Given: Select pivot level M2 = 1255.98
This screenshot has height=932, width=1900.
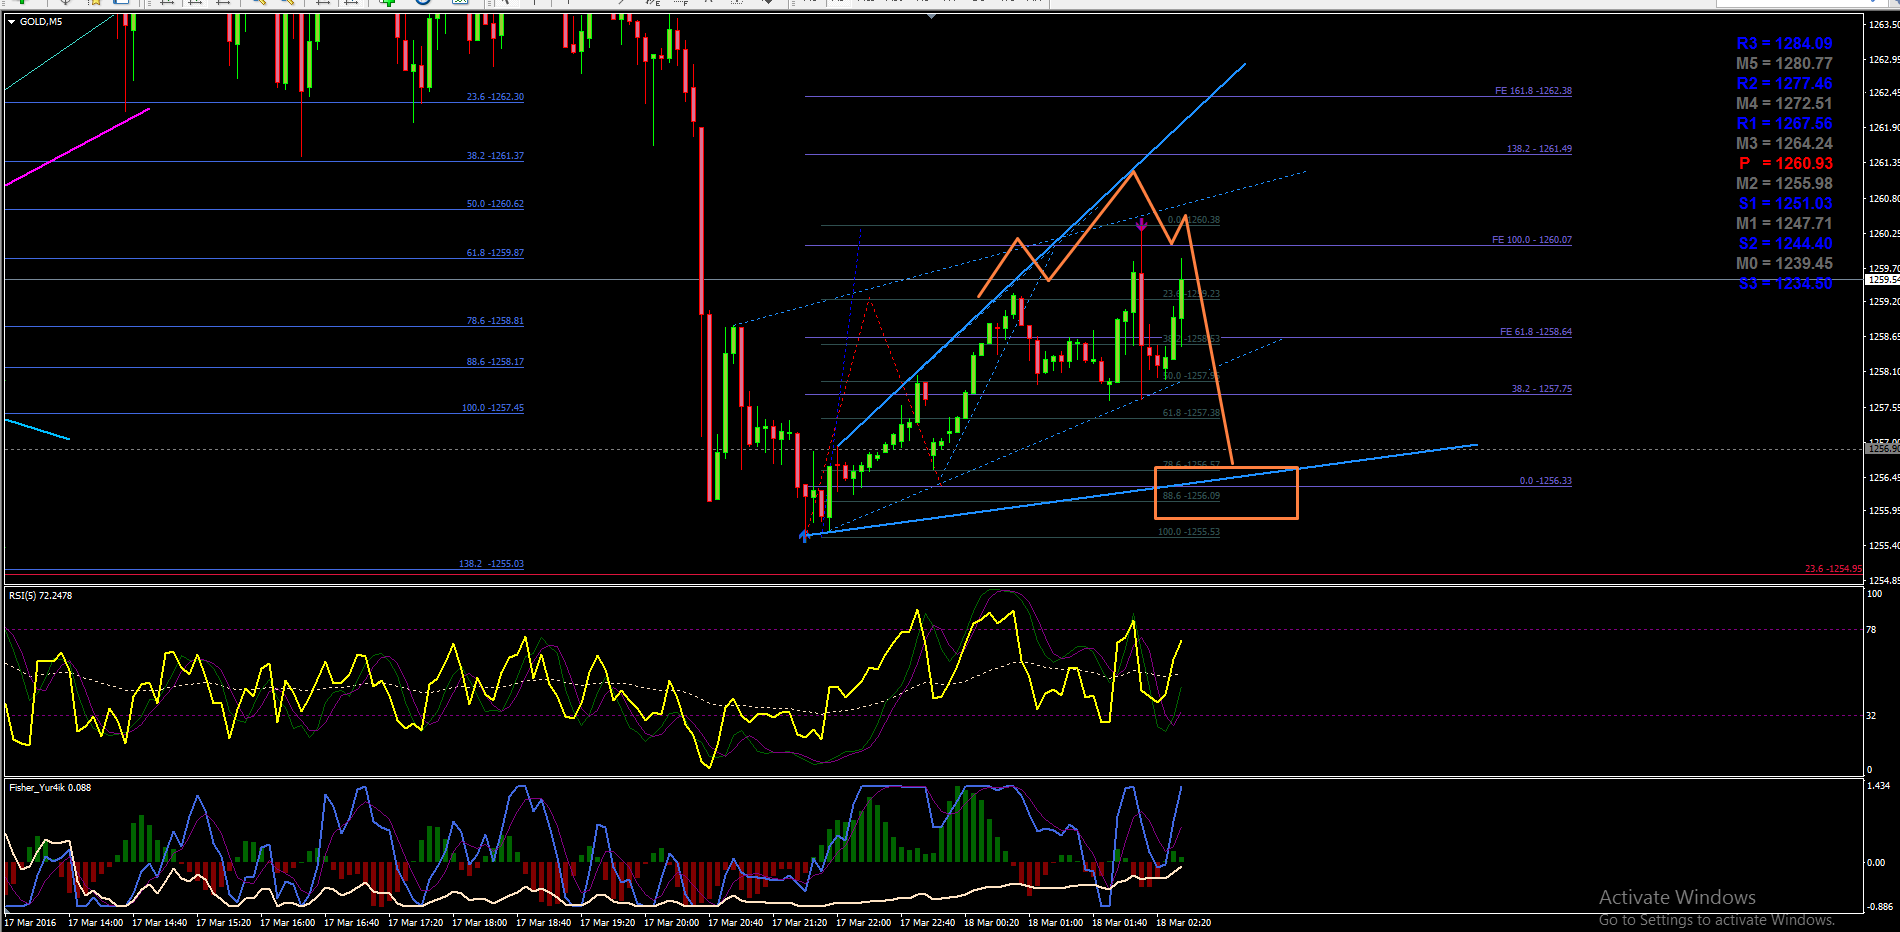Looking at the screenshot, I should [x=1784, y=184].
